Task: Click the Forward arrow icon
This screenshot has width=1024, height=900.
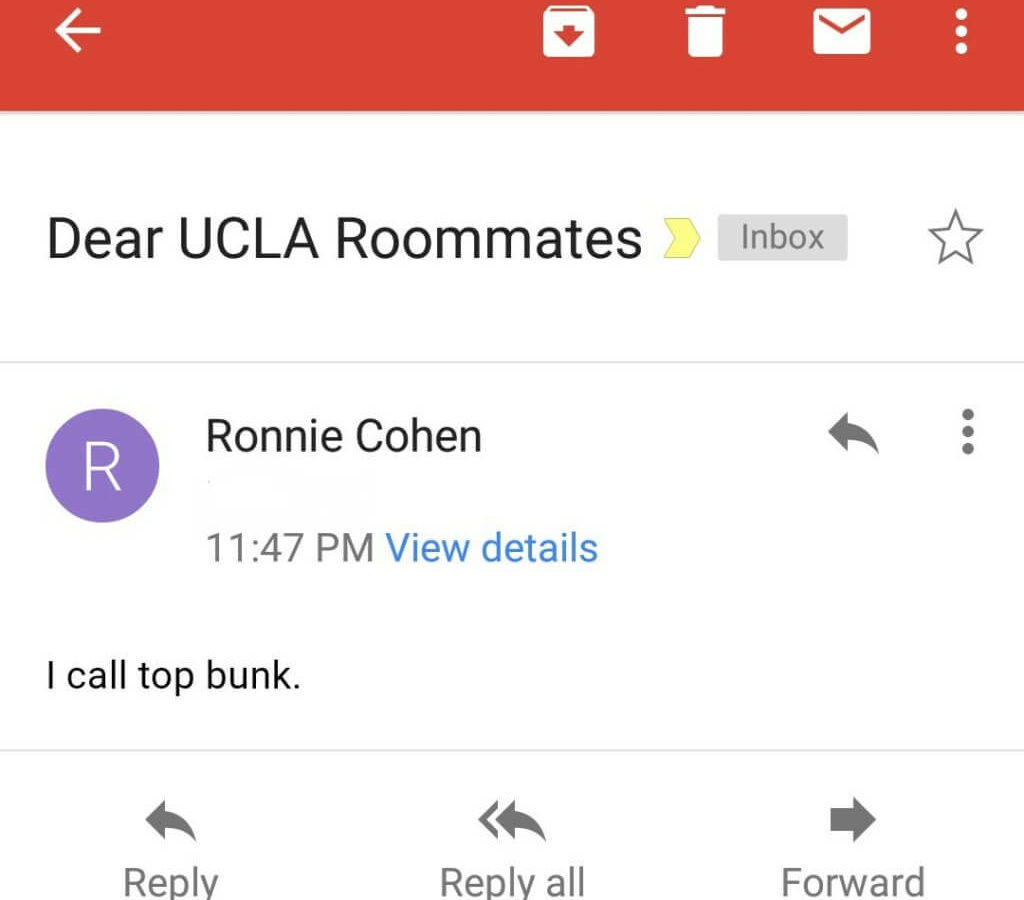Action: pos(853,819)
